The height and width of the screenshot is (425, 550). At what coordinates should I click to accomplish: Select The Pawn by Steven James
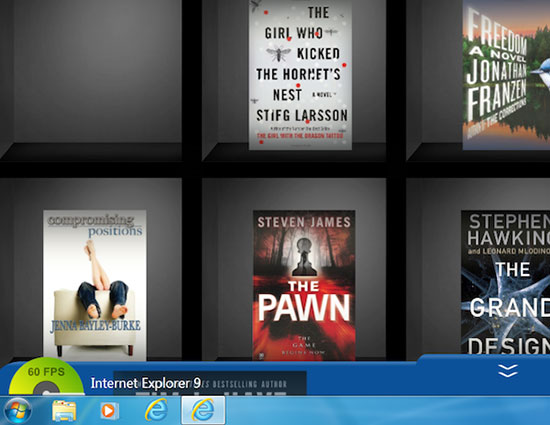[304, 285]
